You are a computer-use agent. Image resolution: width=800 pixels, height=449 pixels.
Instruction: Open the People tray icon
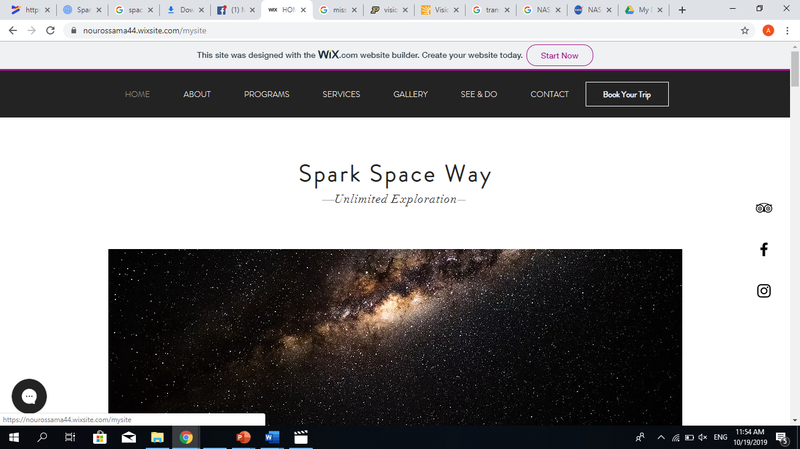(x=640, y=437)
